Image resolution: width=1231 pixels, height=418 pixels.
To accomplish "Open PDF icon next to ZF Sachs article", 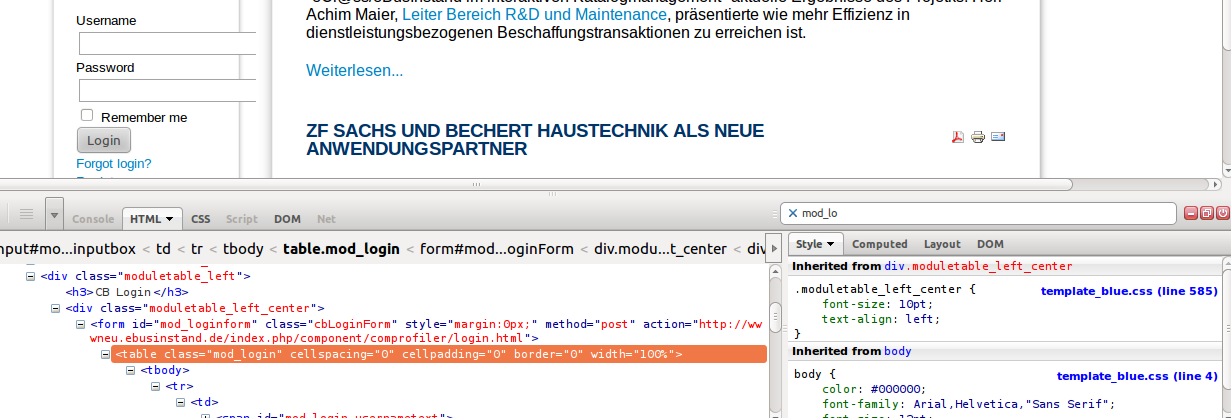I will tap(957, 137).
